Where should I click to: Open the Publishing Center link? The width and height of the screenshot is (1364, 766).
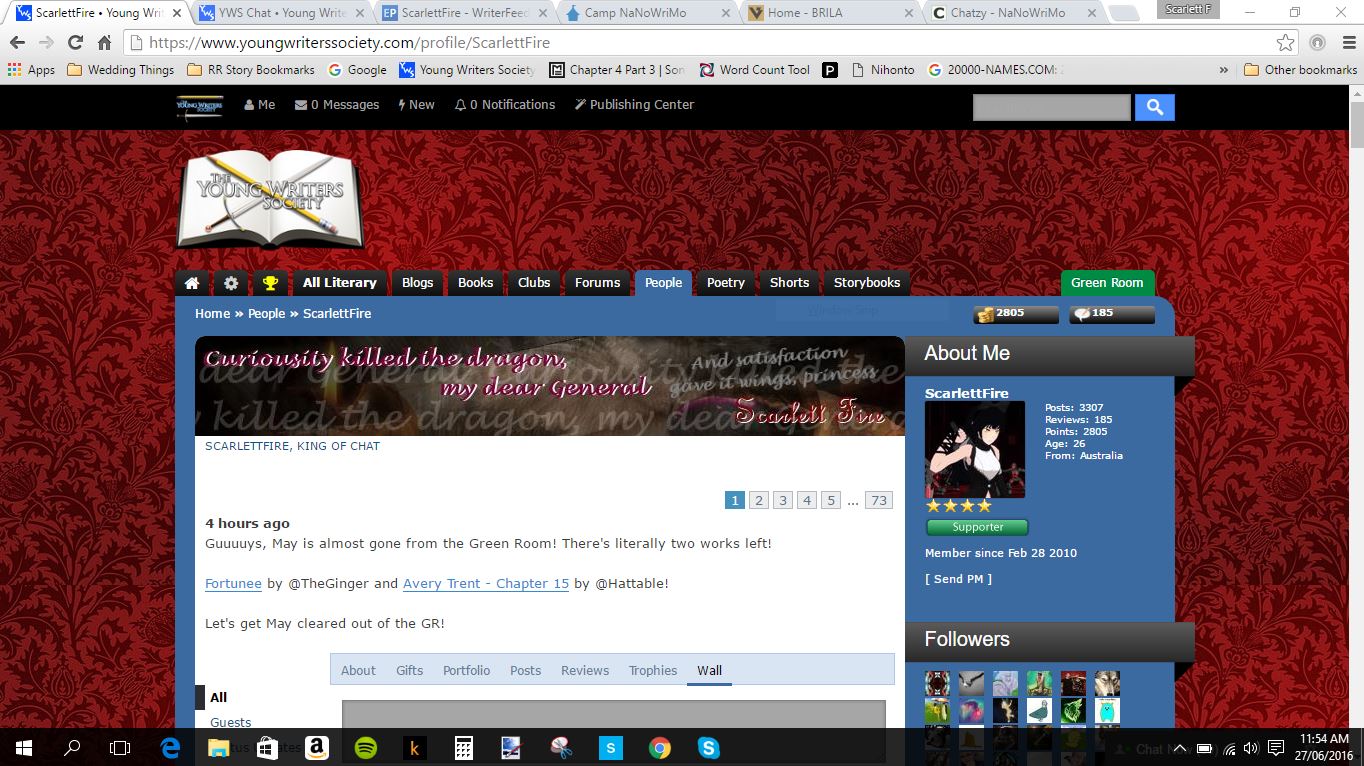[634, 105]
